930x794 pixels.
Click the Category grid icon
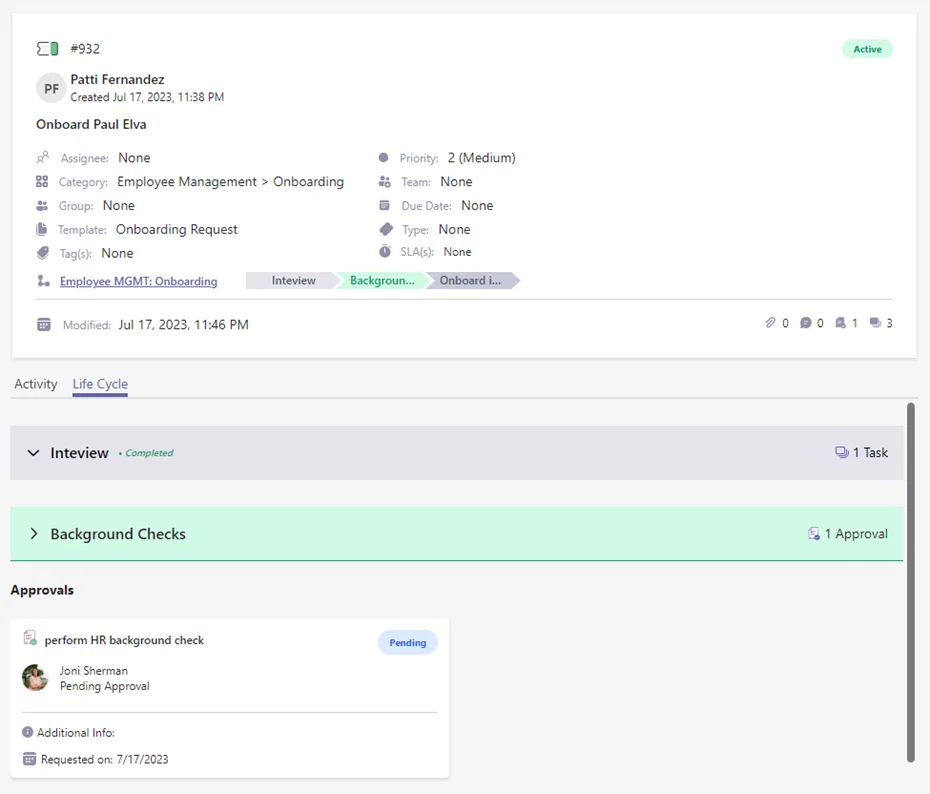(x=42, y=181)
